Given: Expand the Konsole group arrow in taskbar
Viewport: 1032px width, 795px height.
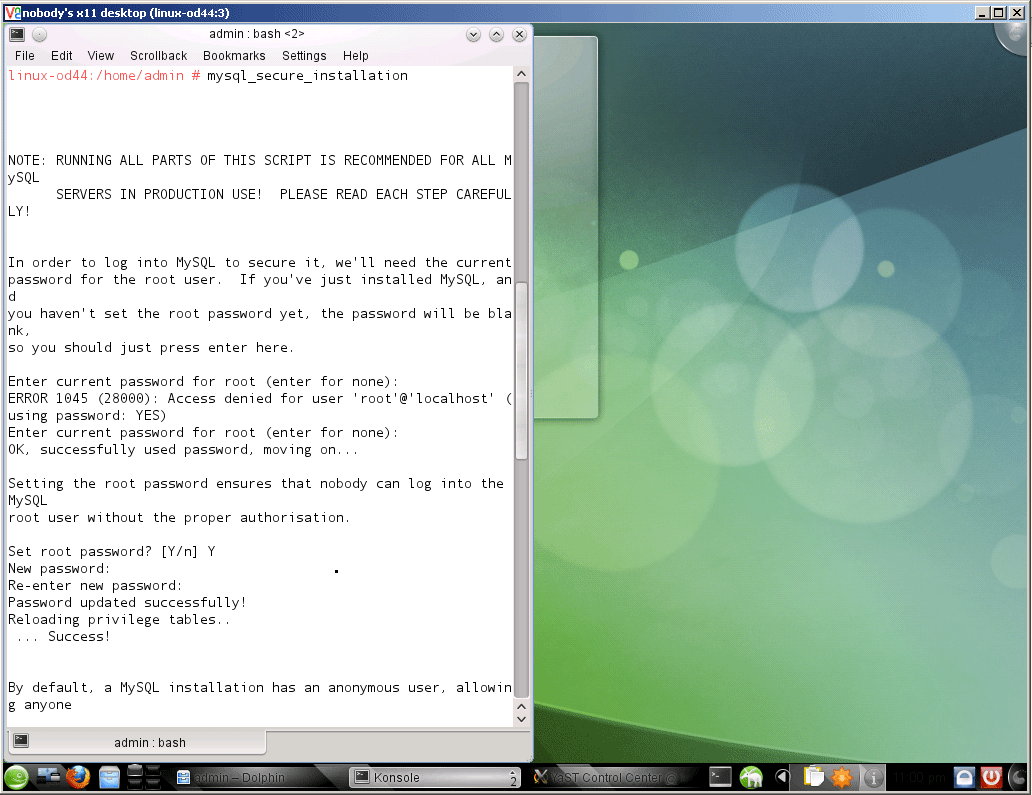Looking at the screenshot, I should coord(513,778).
